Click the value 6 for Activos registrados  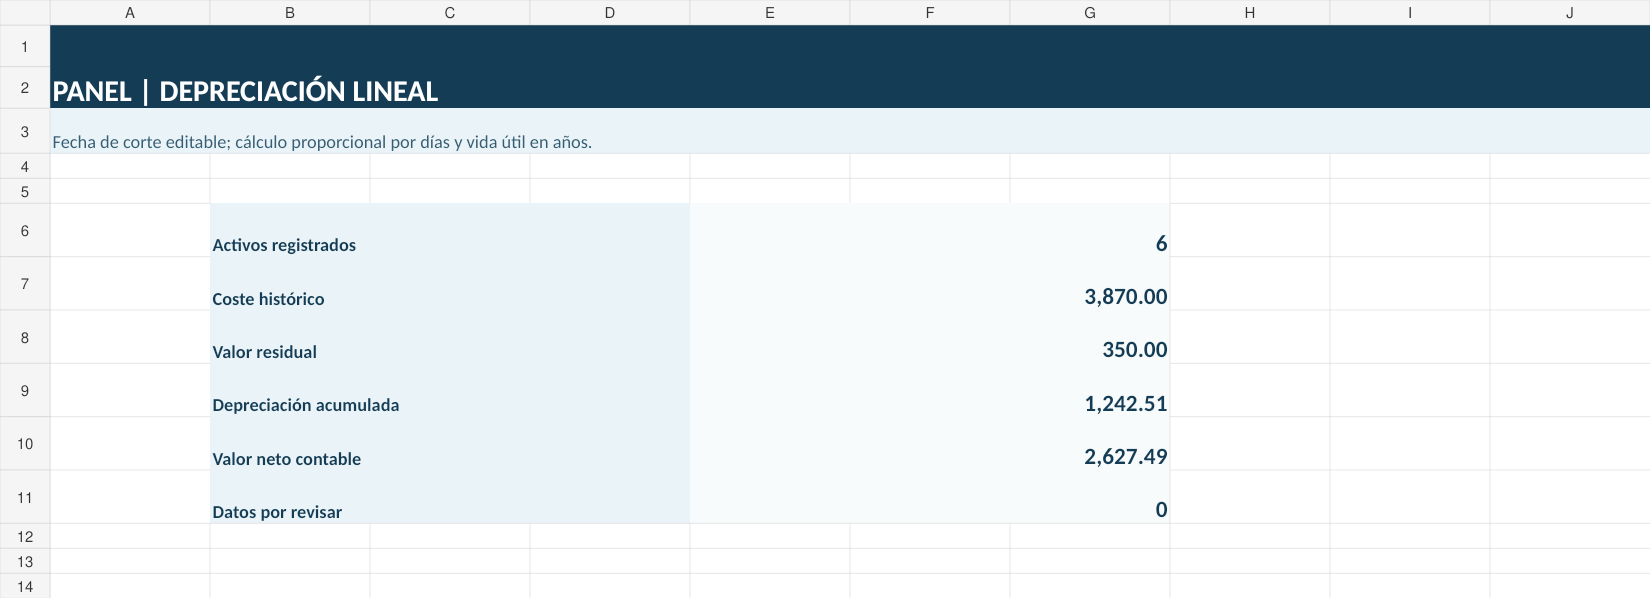pyautogui.click(x=930, y=230)
